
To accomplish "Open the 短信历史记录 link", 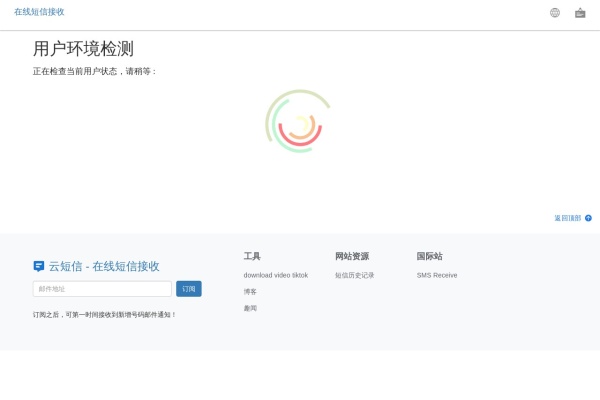I will tap(354, 275).
